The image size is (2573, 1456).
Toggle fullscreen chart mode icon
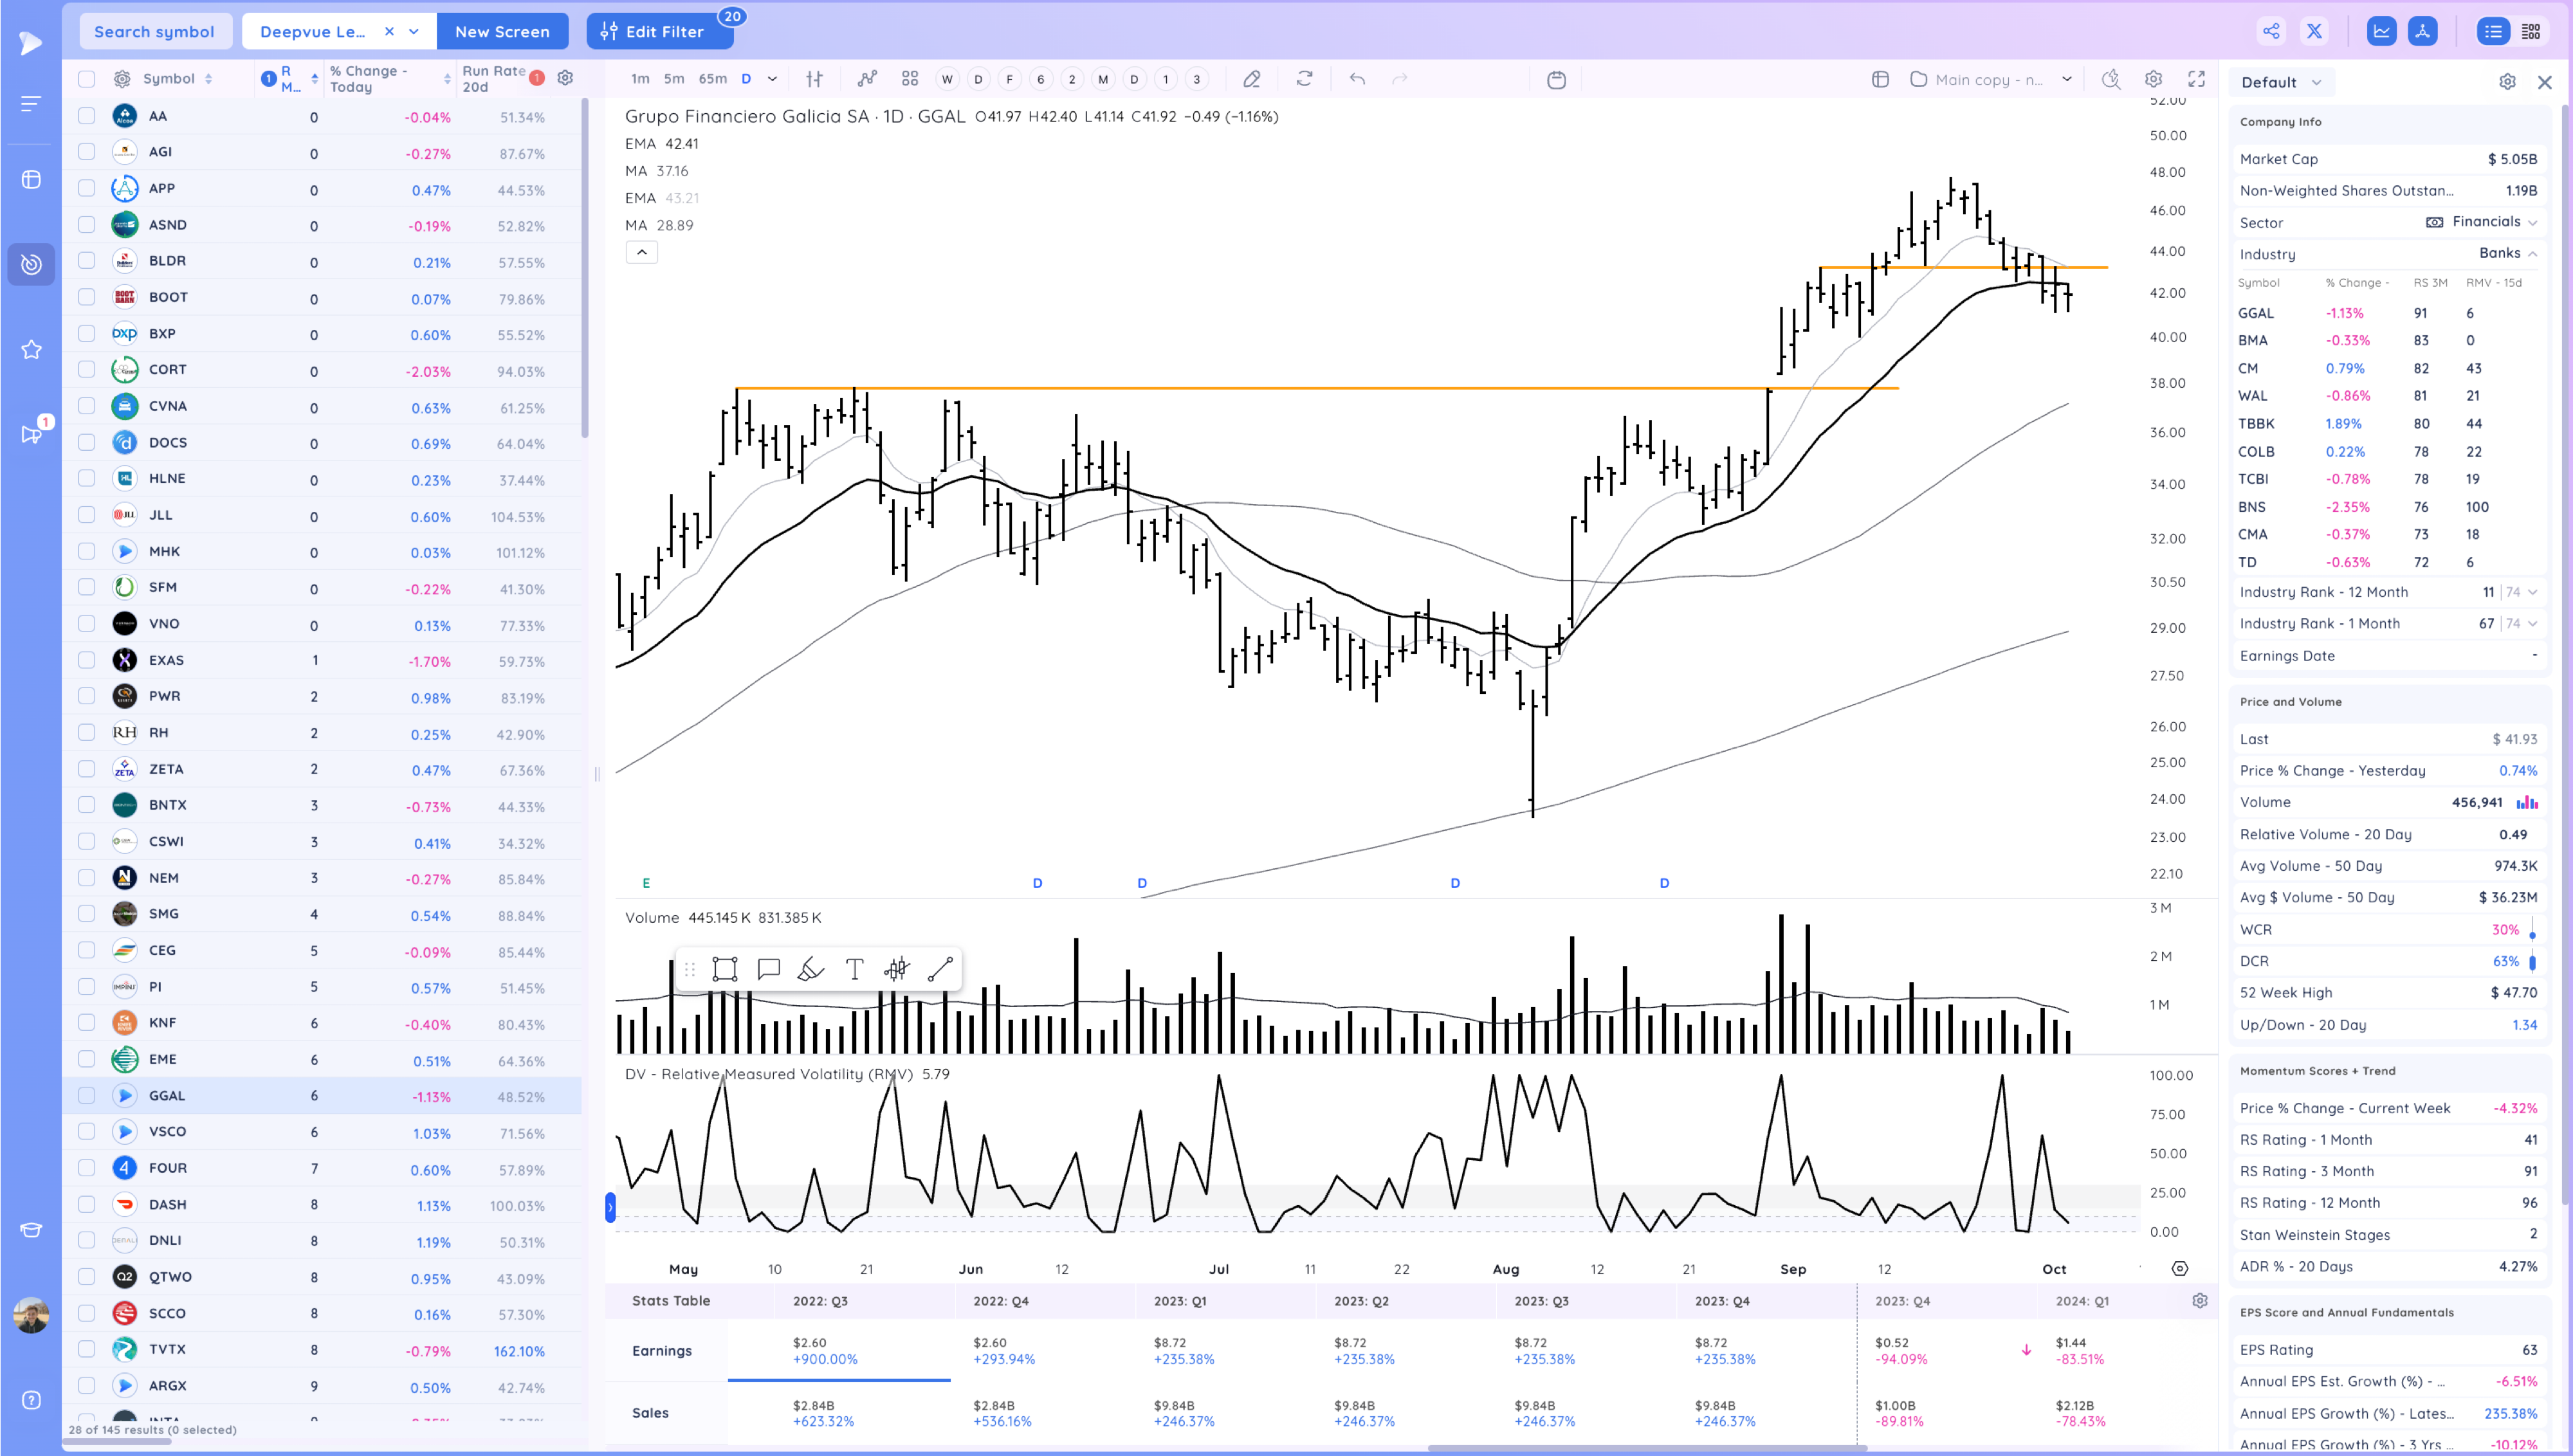coord(2196,79)
